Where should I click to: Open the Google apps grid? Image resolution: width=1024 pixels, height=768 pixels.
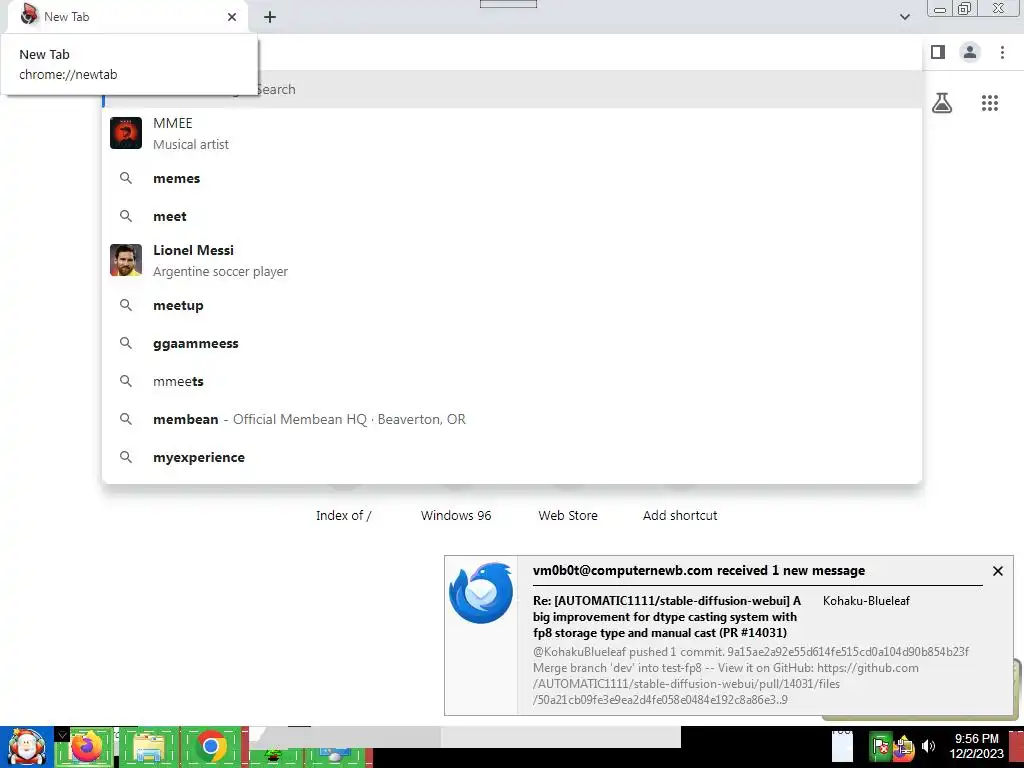pyautogui.click(x=989, y=103)
